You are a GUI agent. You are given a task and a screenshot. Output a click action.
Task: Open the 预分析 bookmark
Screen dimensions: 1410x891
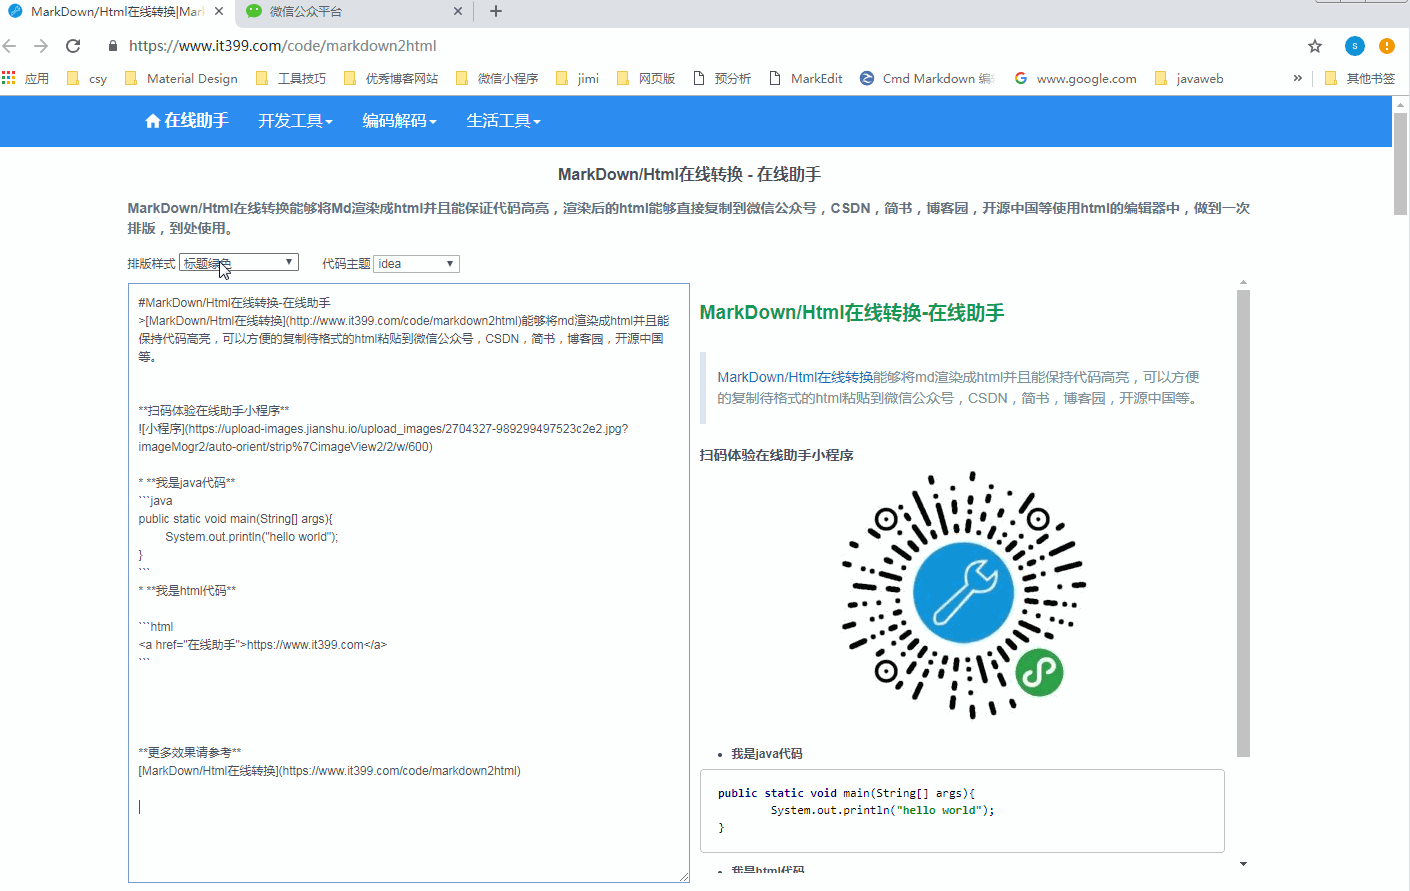coord(722,78)
